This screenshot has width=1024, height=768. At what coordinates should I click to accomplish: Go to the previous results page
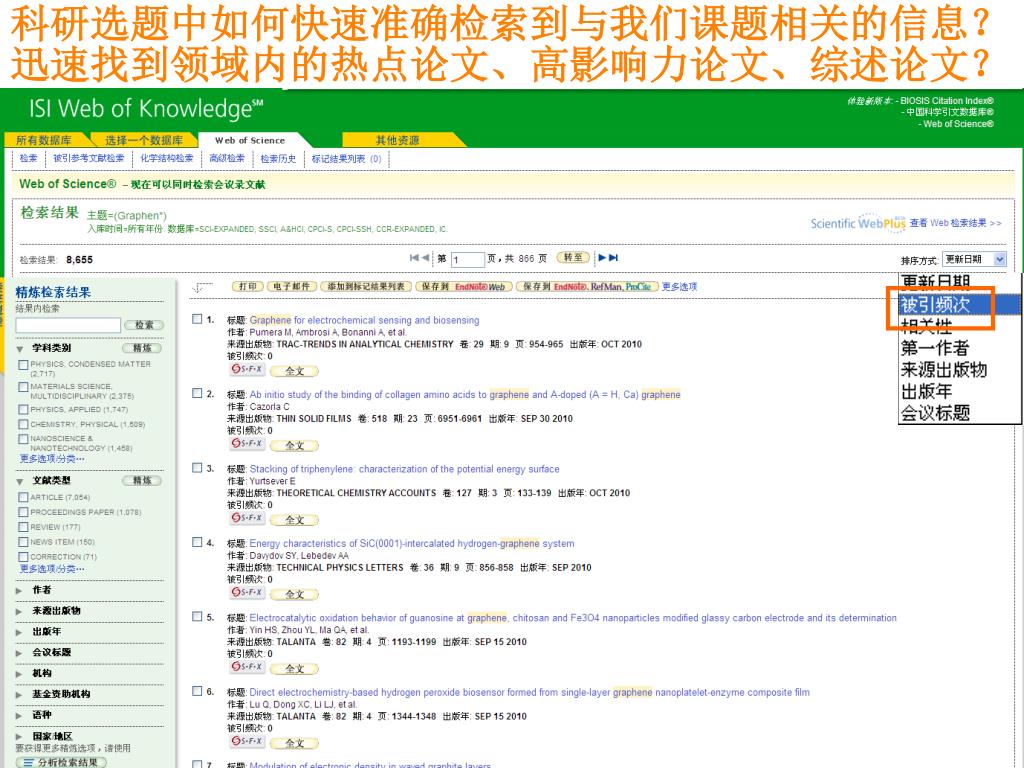[x=425, y=258]
